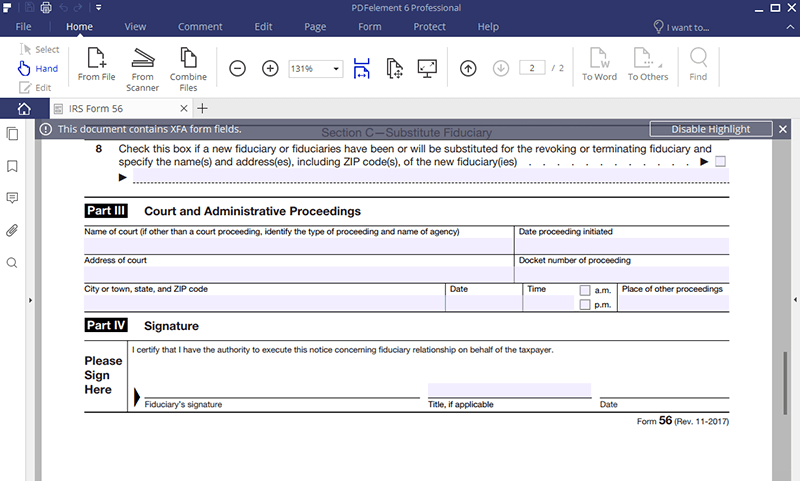Switch to the Home tab
The image size is (800, 481).
pyautogui.click(x=79, y=27)
